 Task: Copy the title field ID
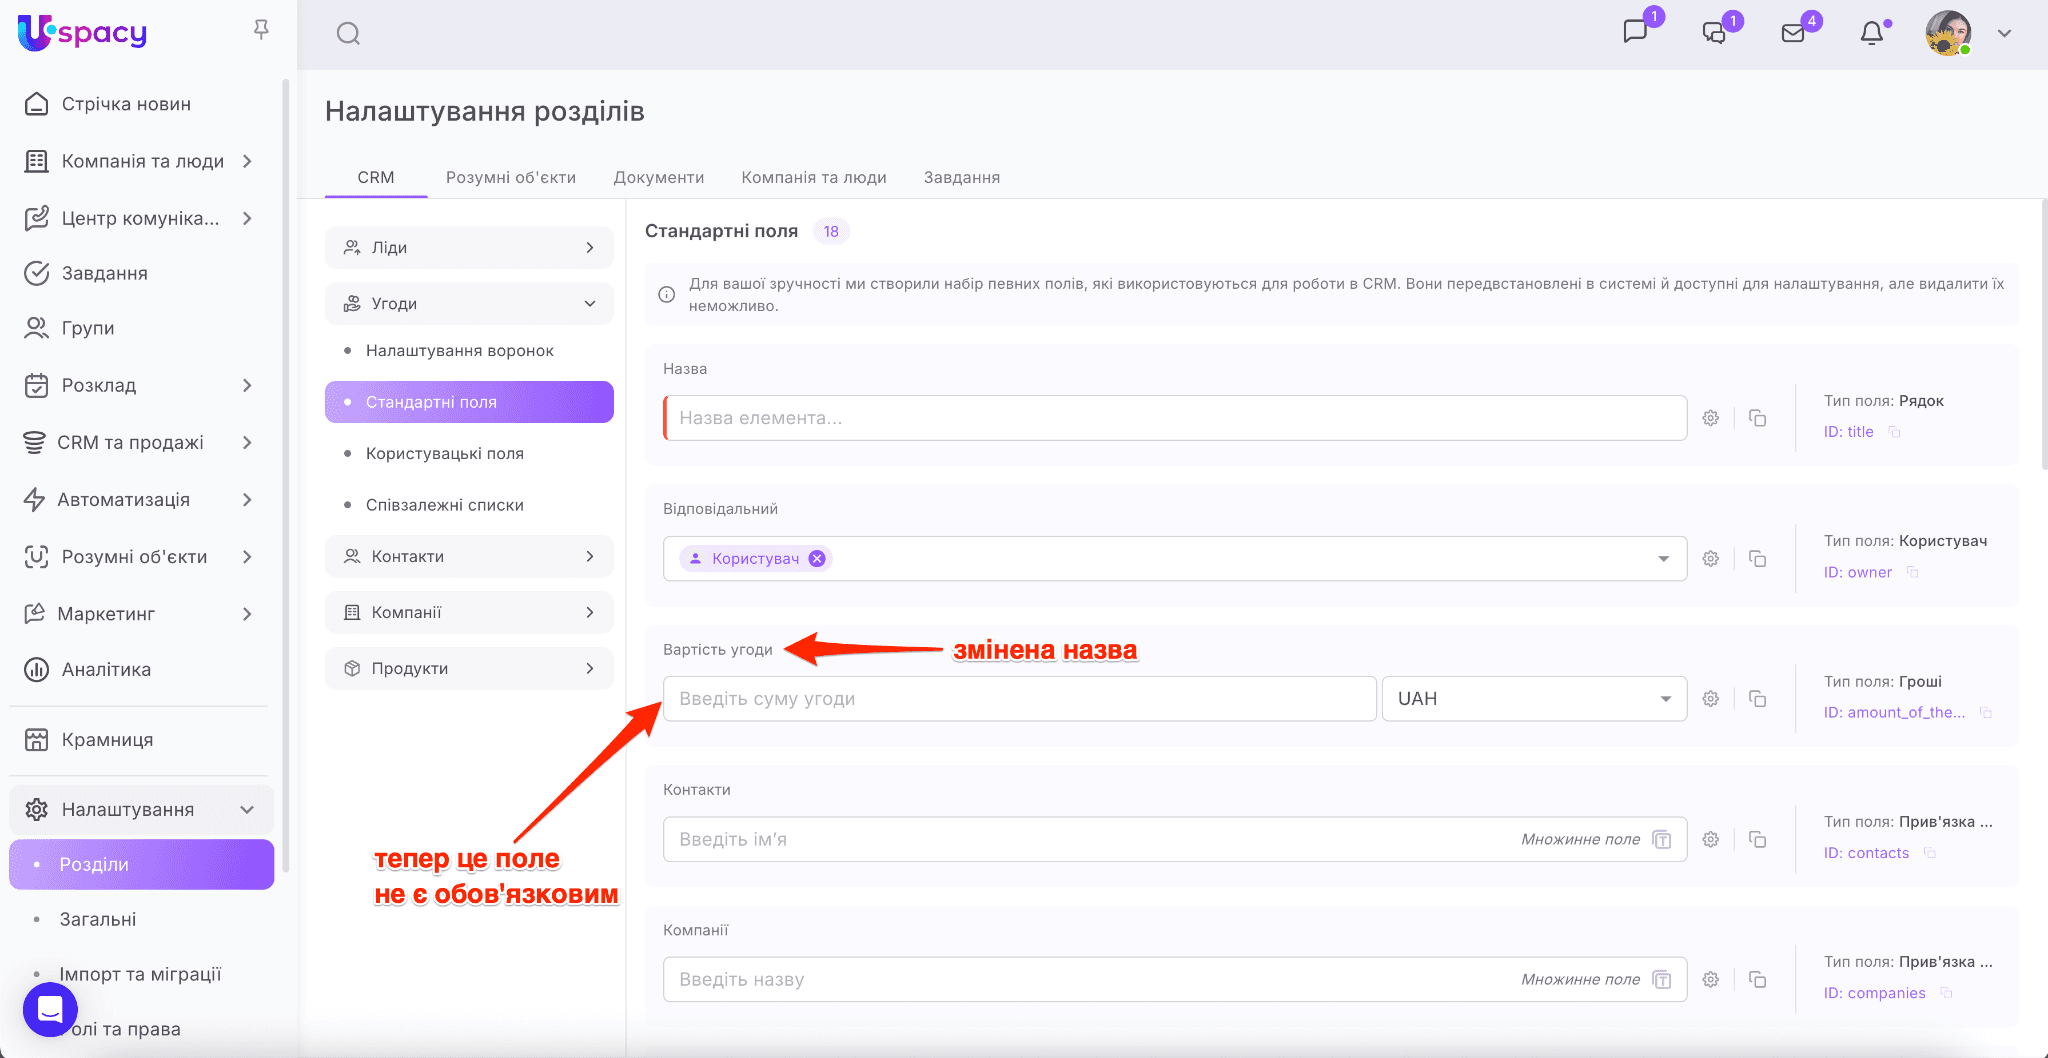[1894, 432]
